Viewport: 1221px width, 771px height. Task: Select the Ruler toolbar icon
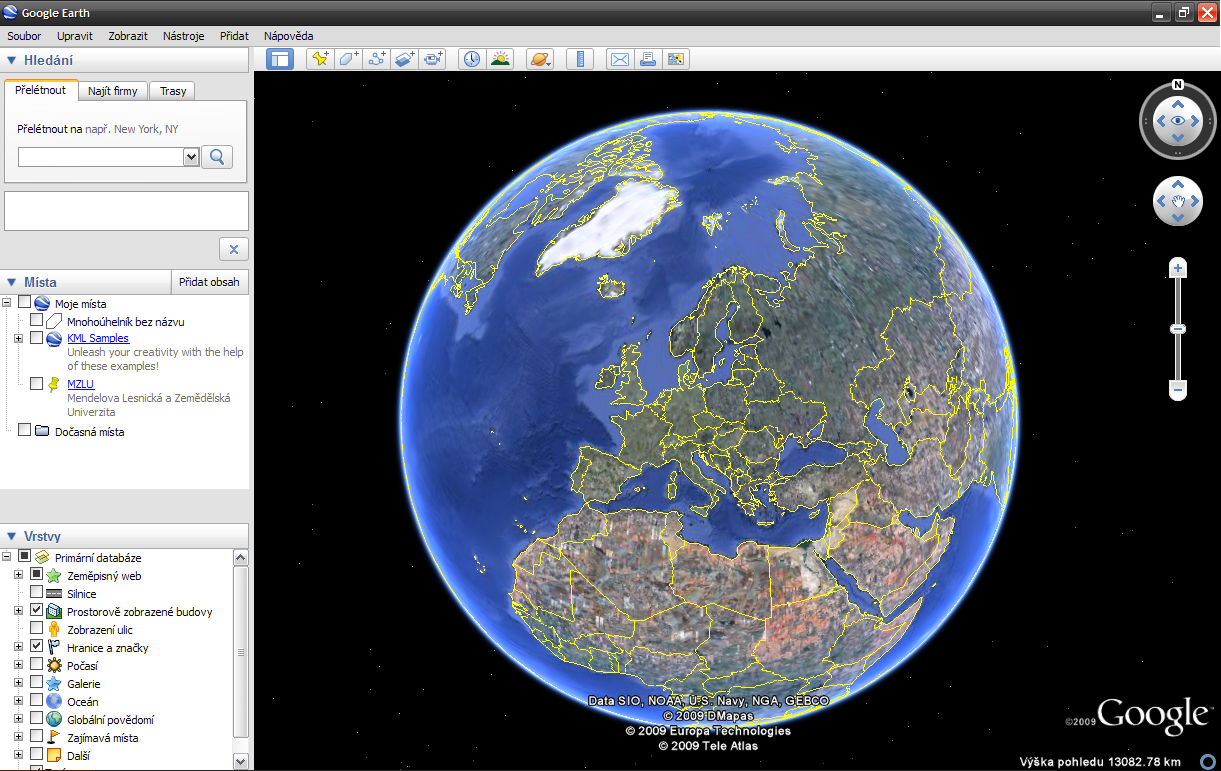[x=580, y=59]
